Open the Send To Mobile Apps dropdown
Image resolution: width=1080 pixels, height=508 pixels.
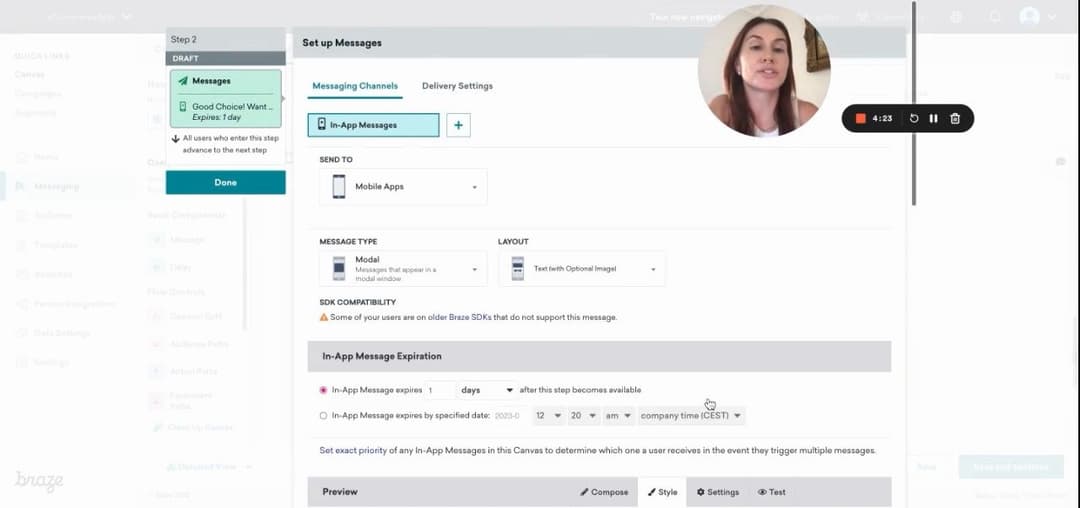pyautogui.click(x=403, y=187)
